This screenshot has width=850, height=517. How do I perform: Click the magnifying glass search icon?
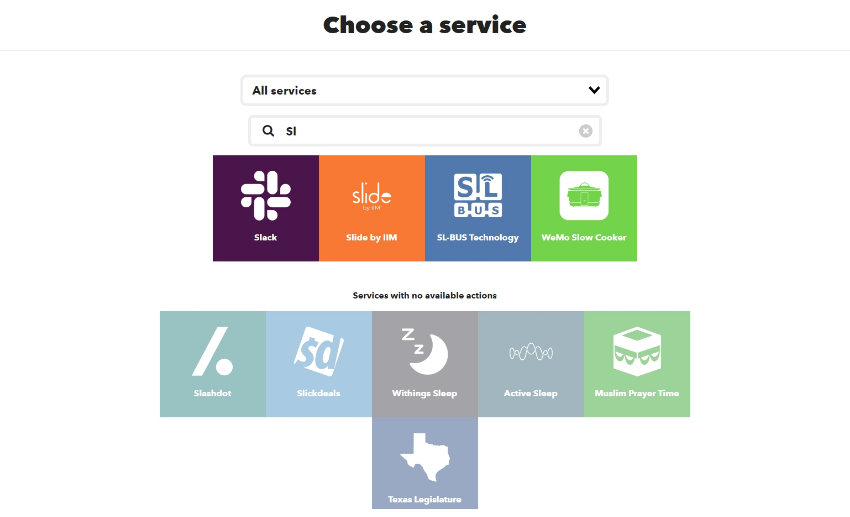pos(268,131)
